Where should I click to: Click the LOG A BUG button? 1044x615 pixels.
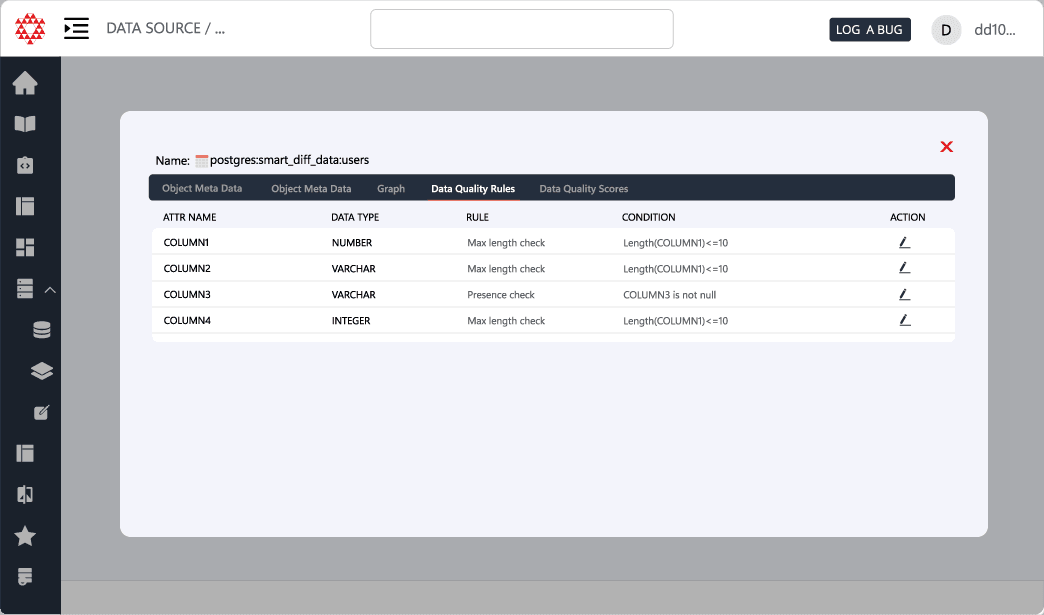pyautogui.click(x=869, y=29)
